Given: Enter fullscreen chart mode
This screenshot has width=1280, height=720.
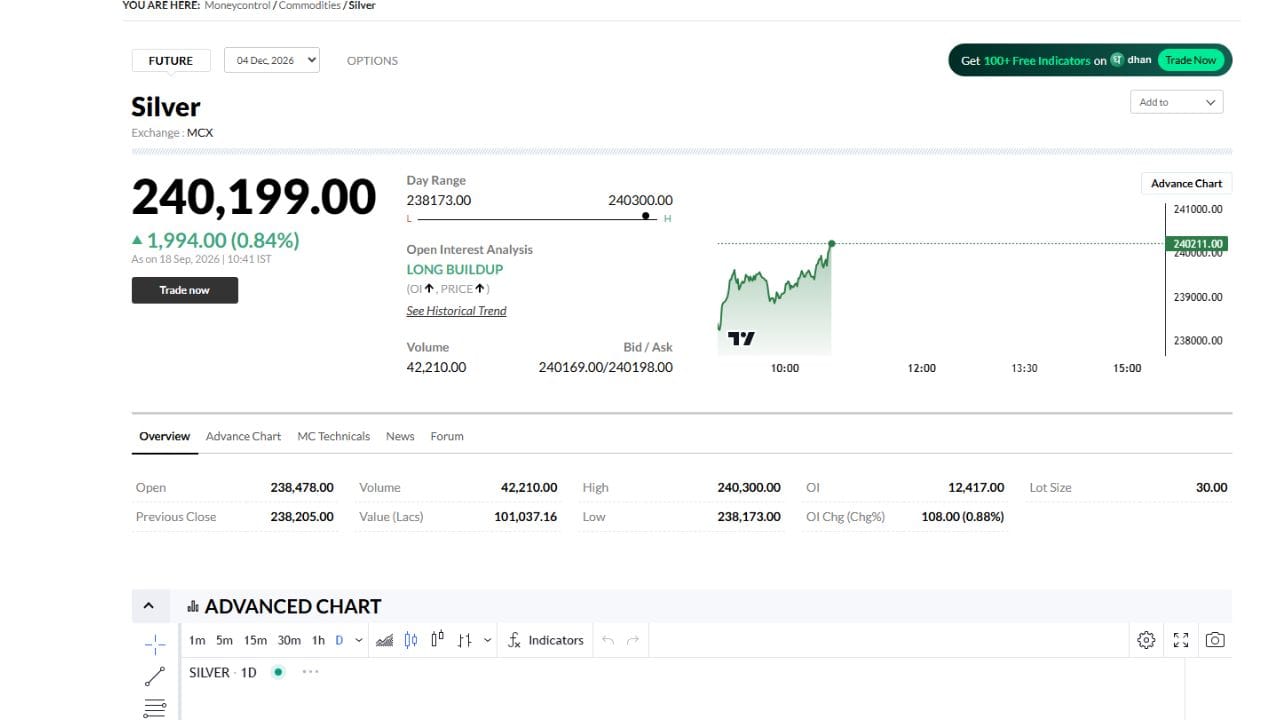Looking at the screenshot, I should point(1181,640).
